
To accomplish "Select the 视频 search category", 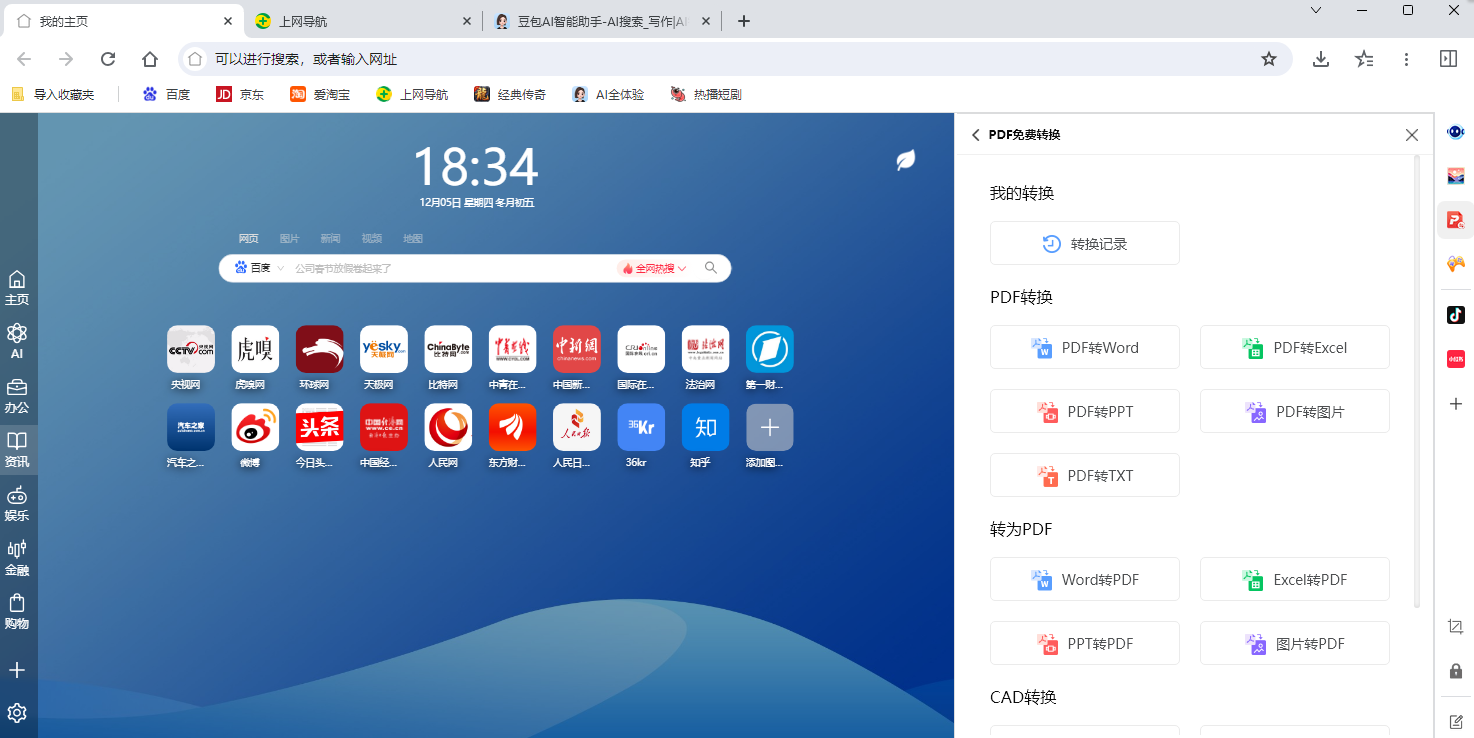I will (x=372, y=239).
